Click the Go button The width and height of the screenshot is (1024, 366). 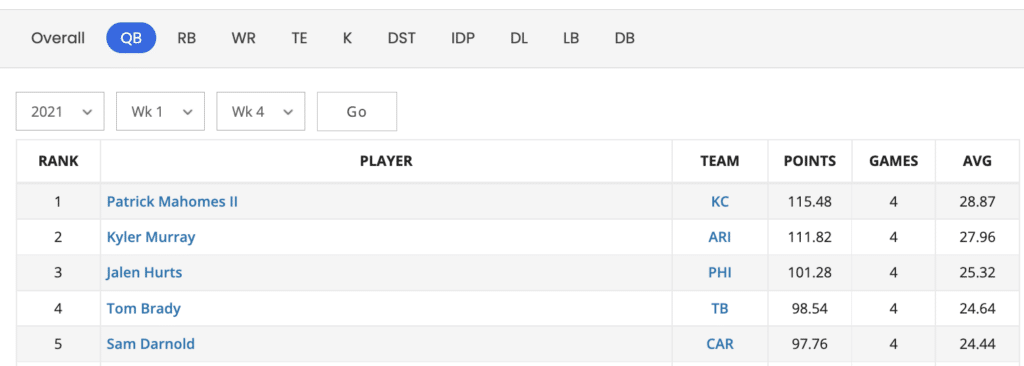(357, 112)
